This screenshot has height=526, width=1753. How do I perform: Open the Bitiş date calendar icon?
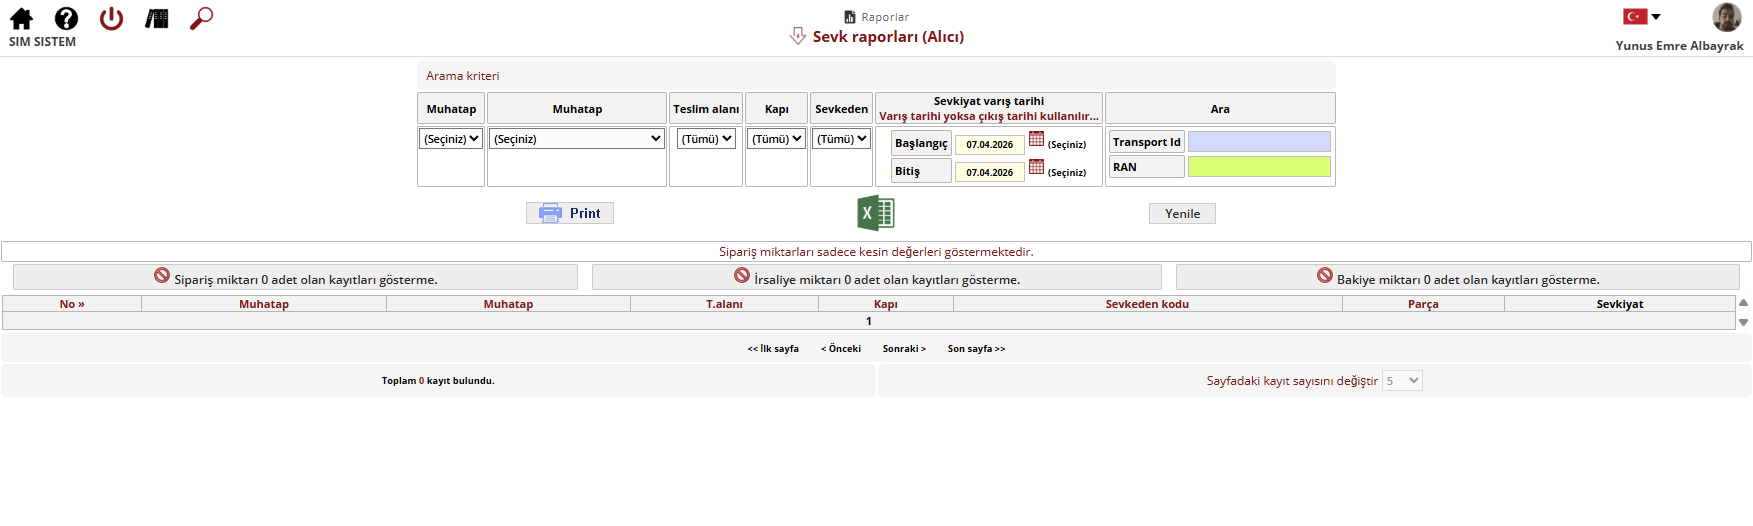1037,167
